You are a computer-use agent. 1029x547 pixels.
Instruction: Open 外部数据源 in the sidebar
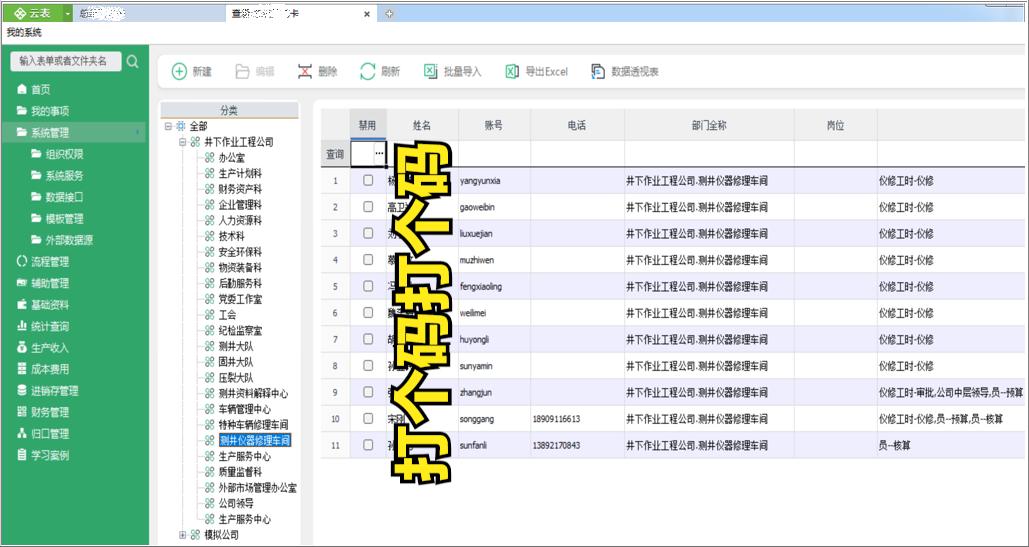pyautogui.click(x=69, y=240)
